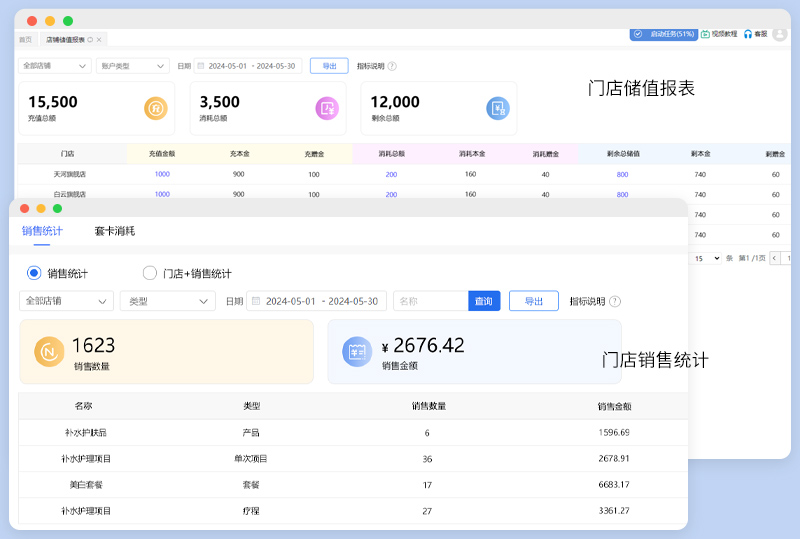
Task: Click the orange 销售数量 icon
Action: point(50,351)
